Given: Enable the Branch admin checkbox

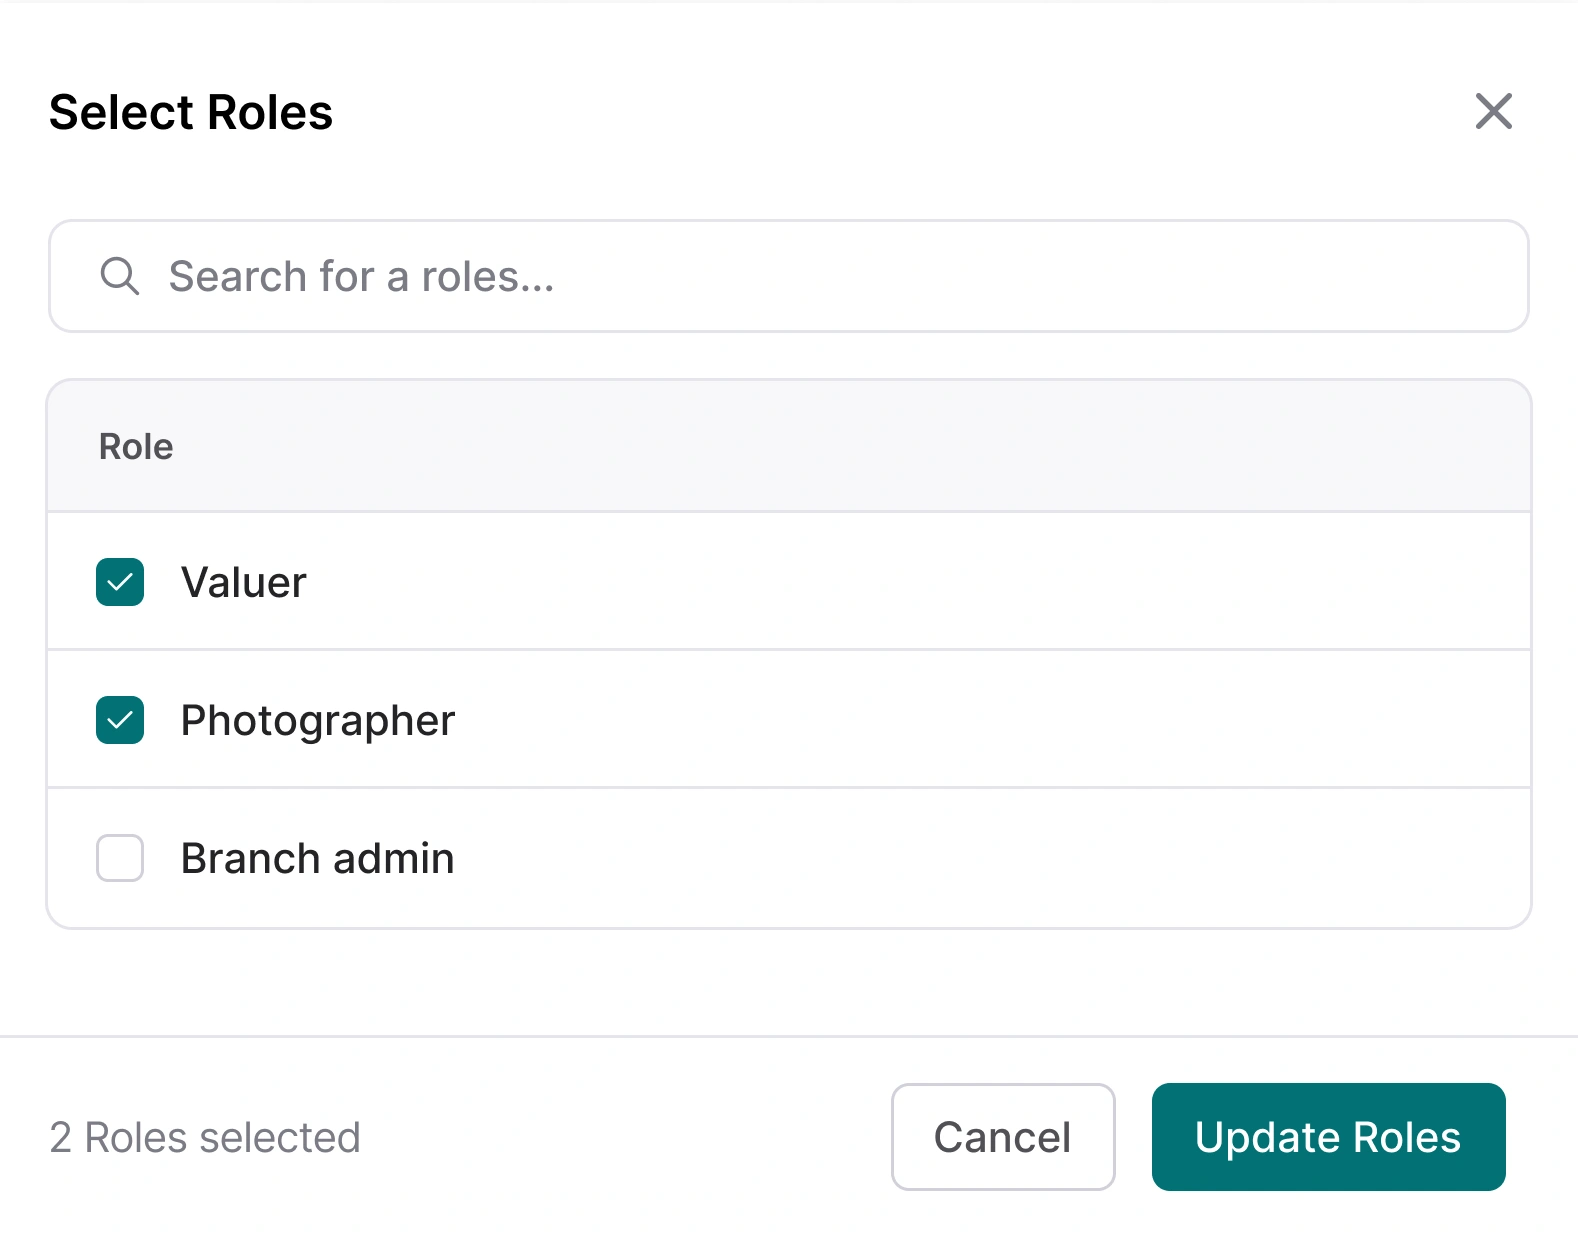Looking at the screenshot, I should coord(120,858).
